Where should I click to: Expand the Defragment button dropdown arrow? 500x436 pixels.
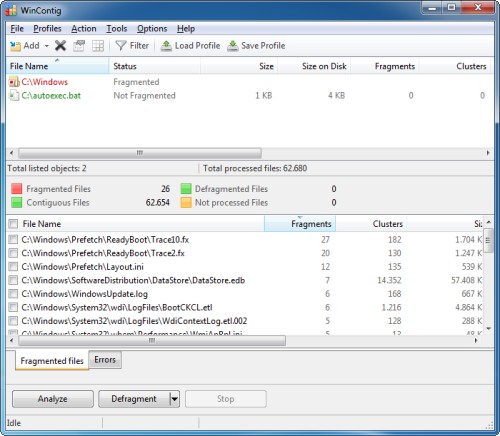[x=175, y=399]
